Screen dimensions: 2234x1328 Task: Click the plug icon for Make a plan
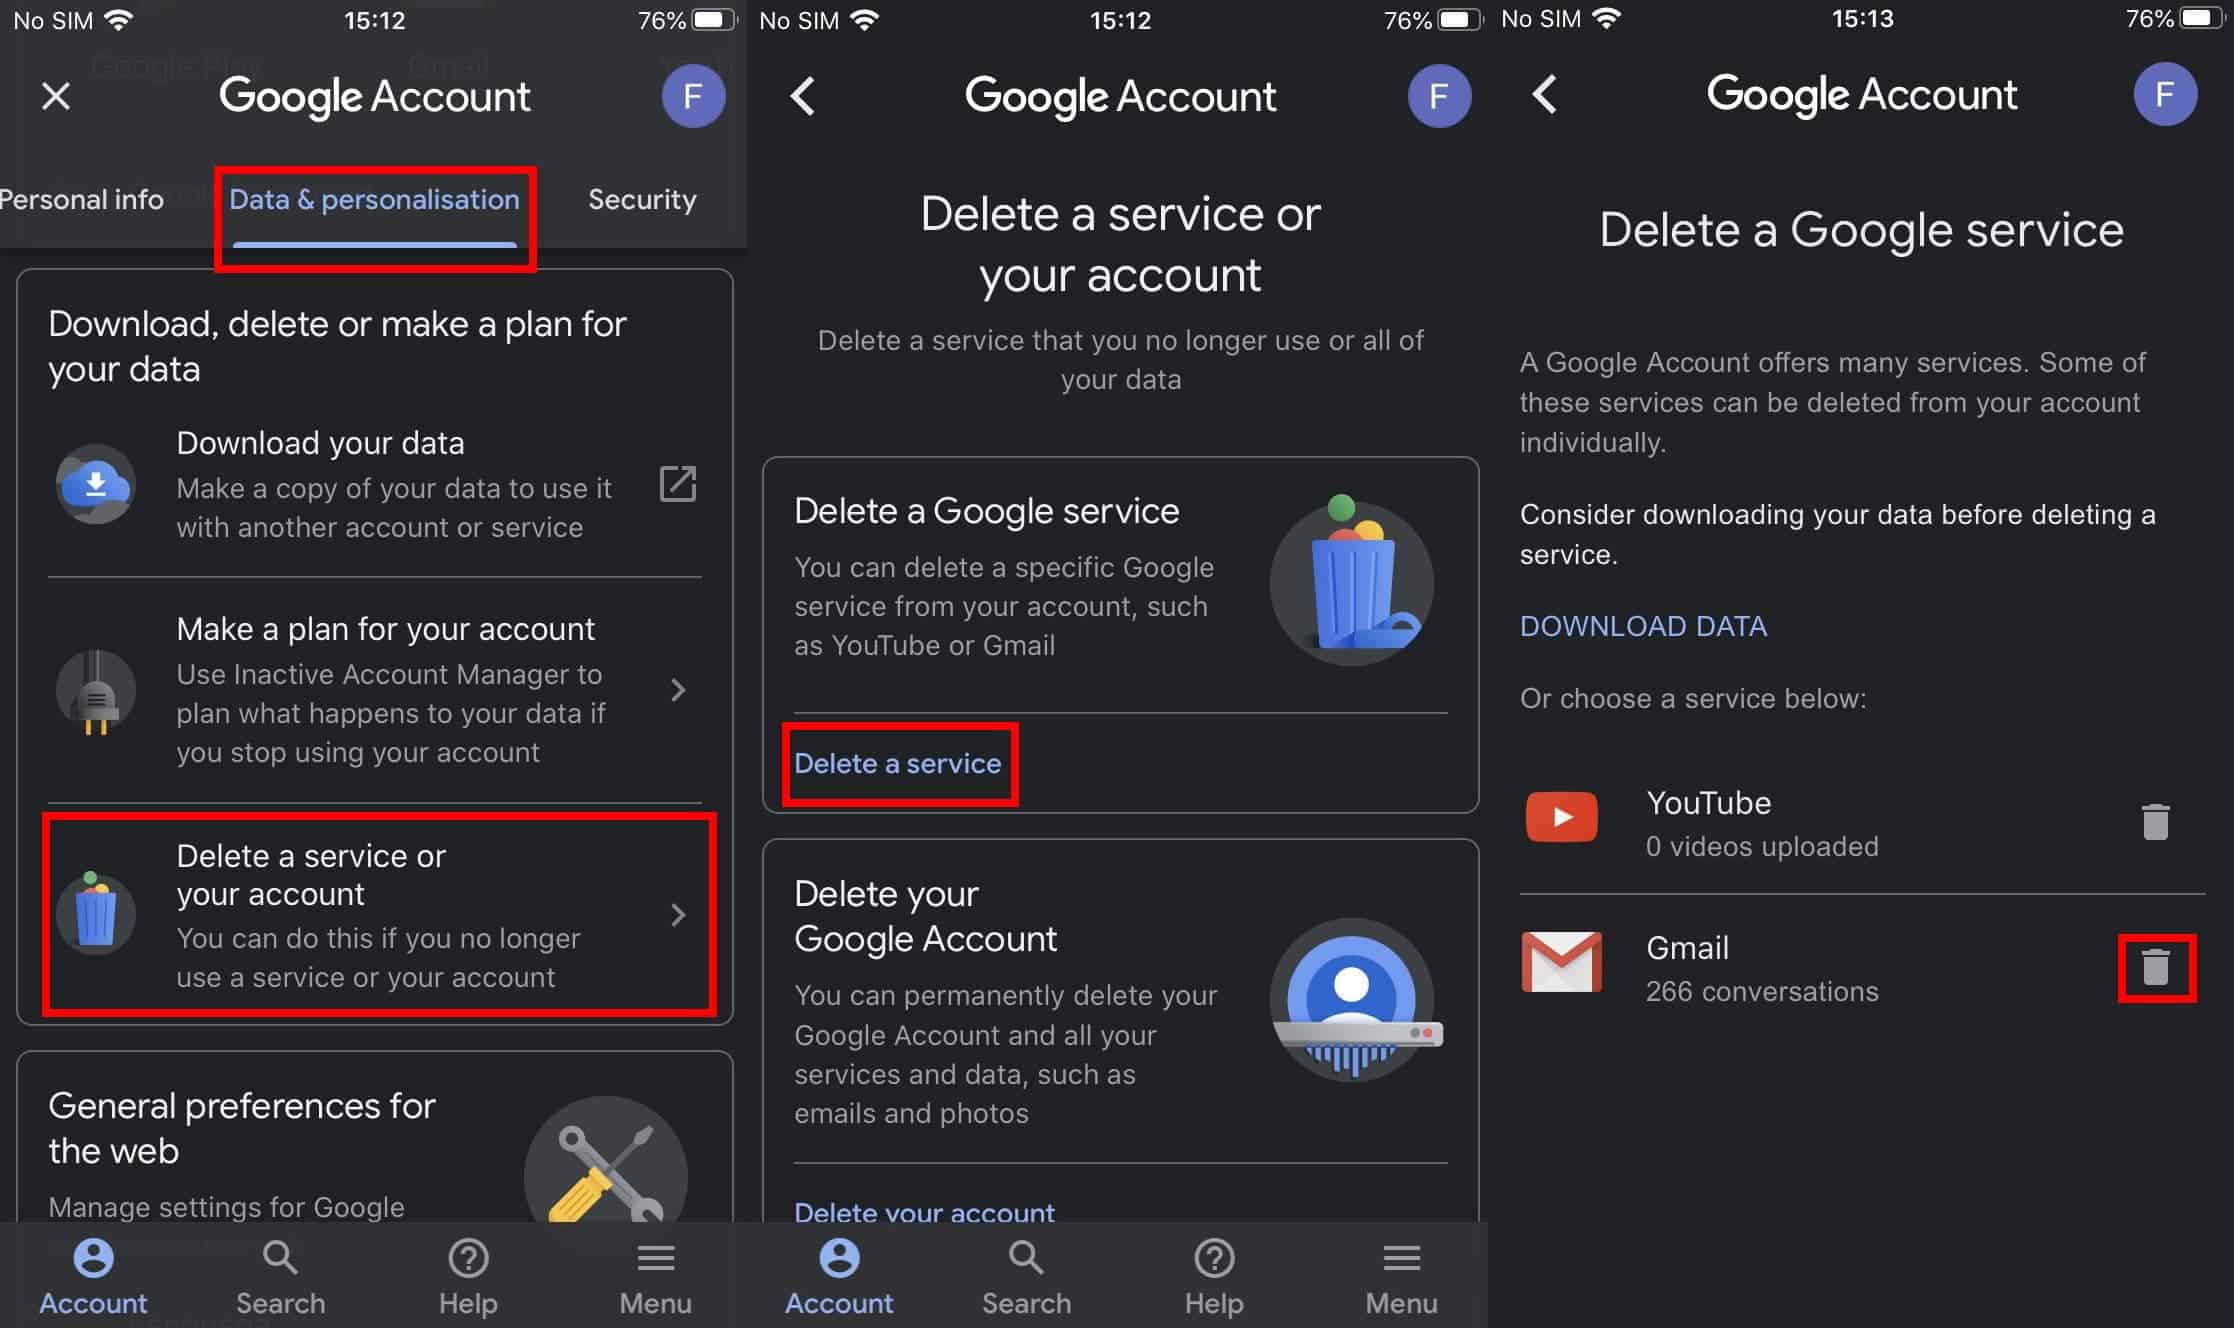coord(95,691)
